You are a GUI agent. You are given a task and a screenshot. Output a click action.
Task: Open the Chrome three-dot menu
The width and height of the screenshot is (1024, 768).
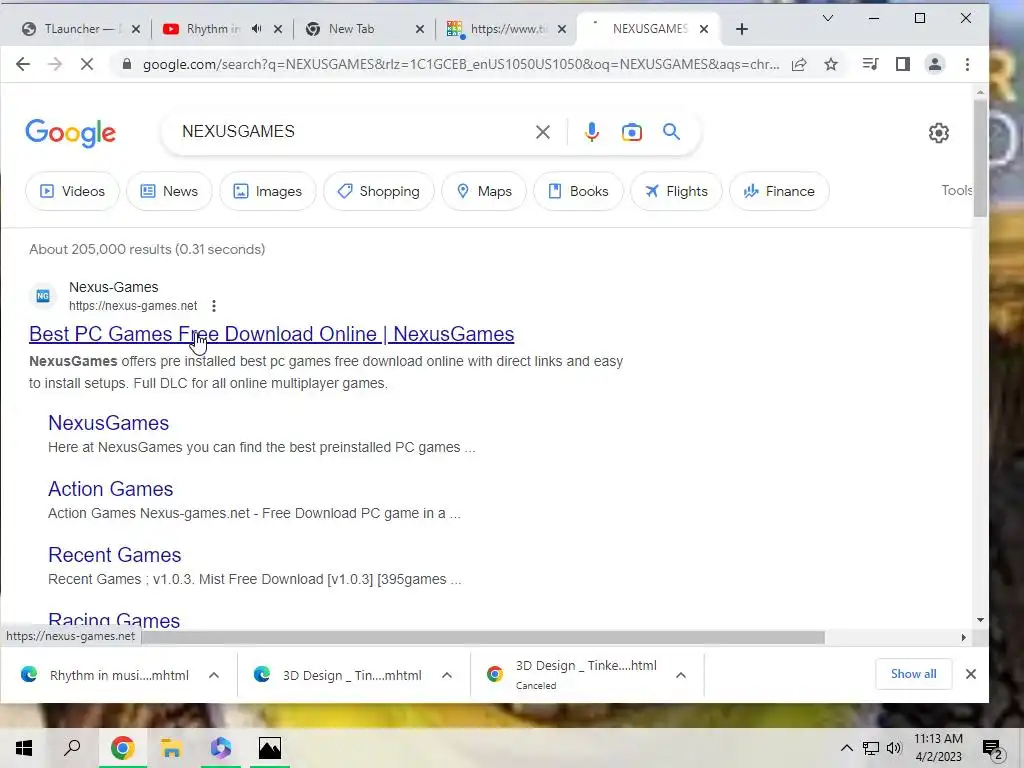click(967, 64)
